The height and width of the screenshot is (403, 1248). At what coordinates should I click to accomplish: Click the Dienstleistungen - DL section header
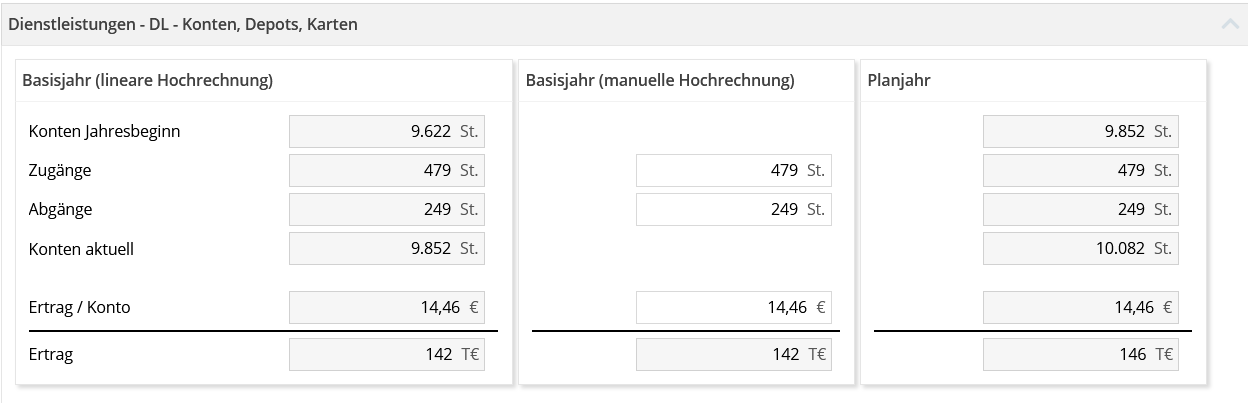coord(183,24)
